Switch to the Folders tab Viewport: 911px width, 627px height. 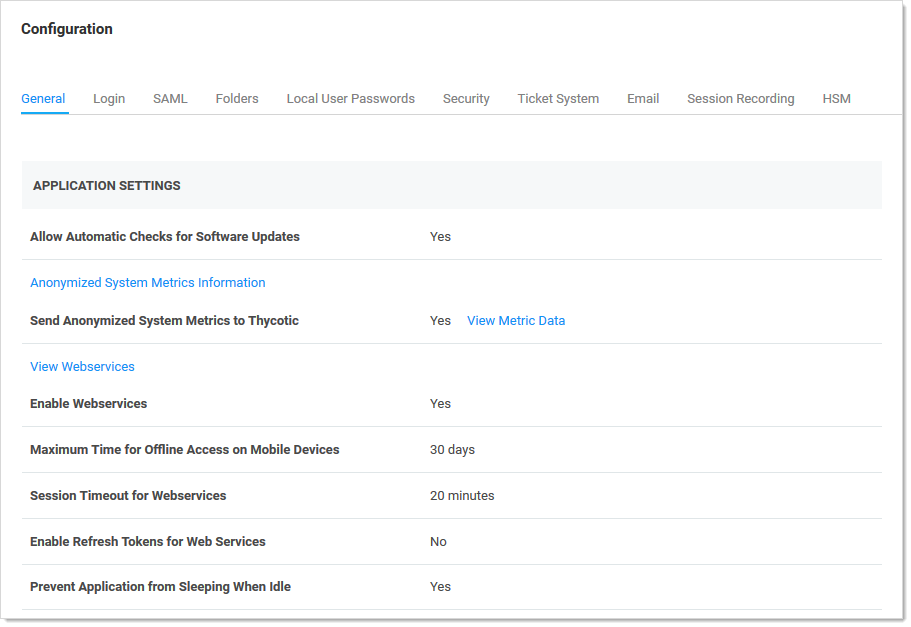tap(236, 98)
